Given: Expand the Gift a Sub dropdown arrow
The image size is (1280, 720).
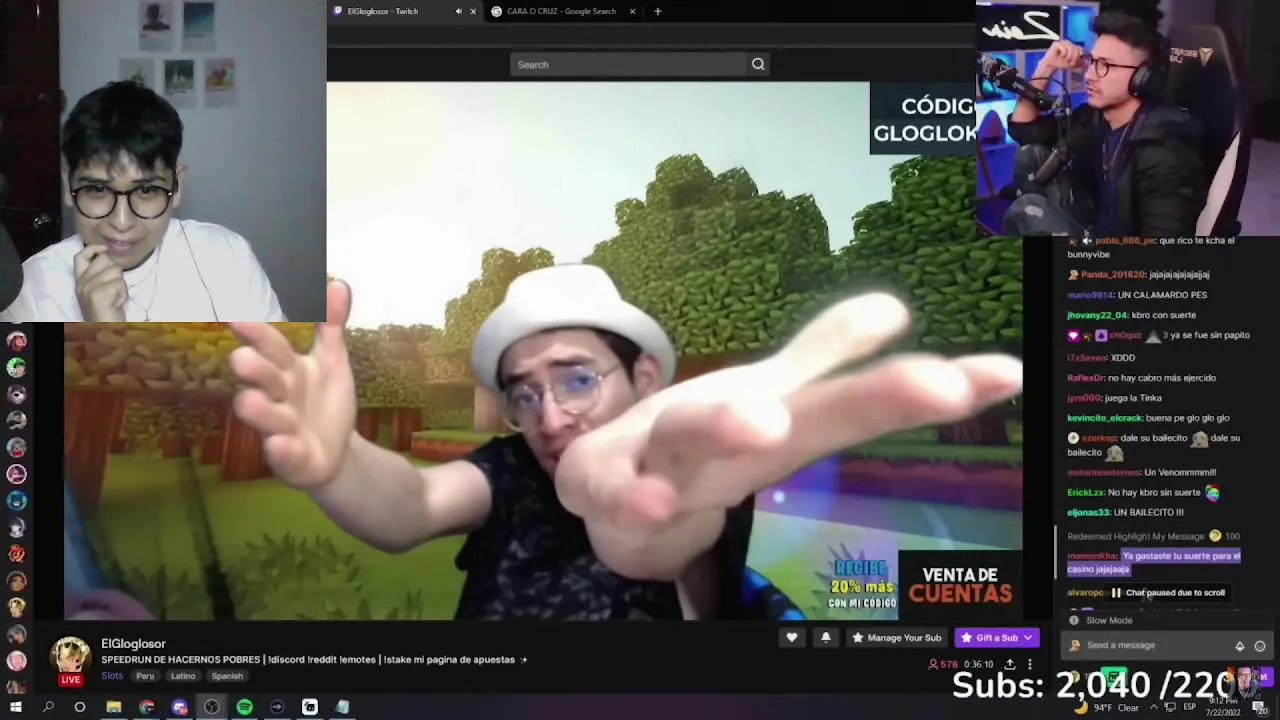Looking at the screenshot, I should pos(1028,637).
